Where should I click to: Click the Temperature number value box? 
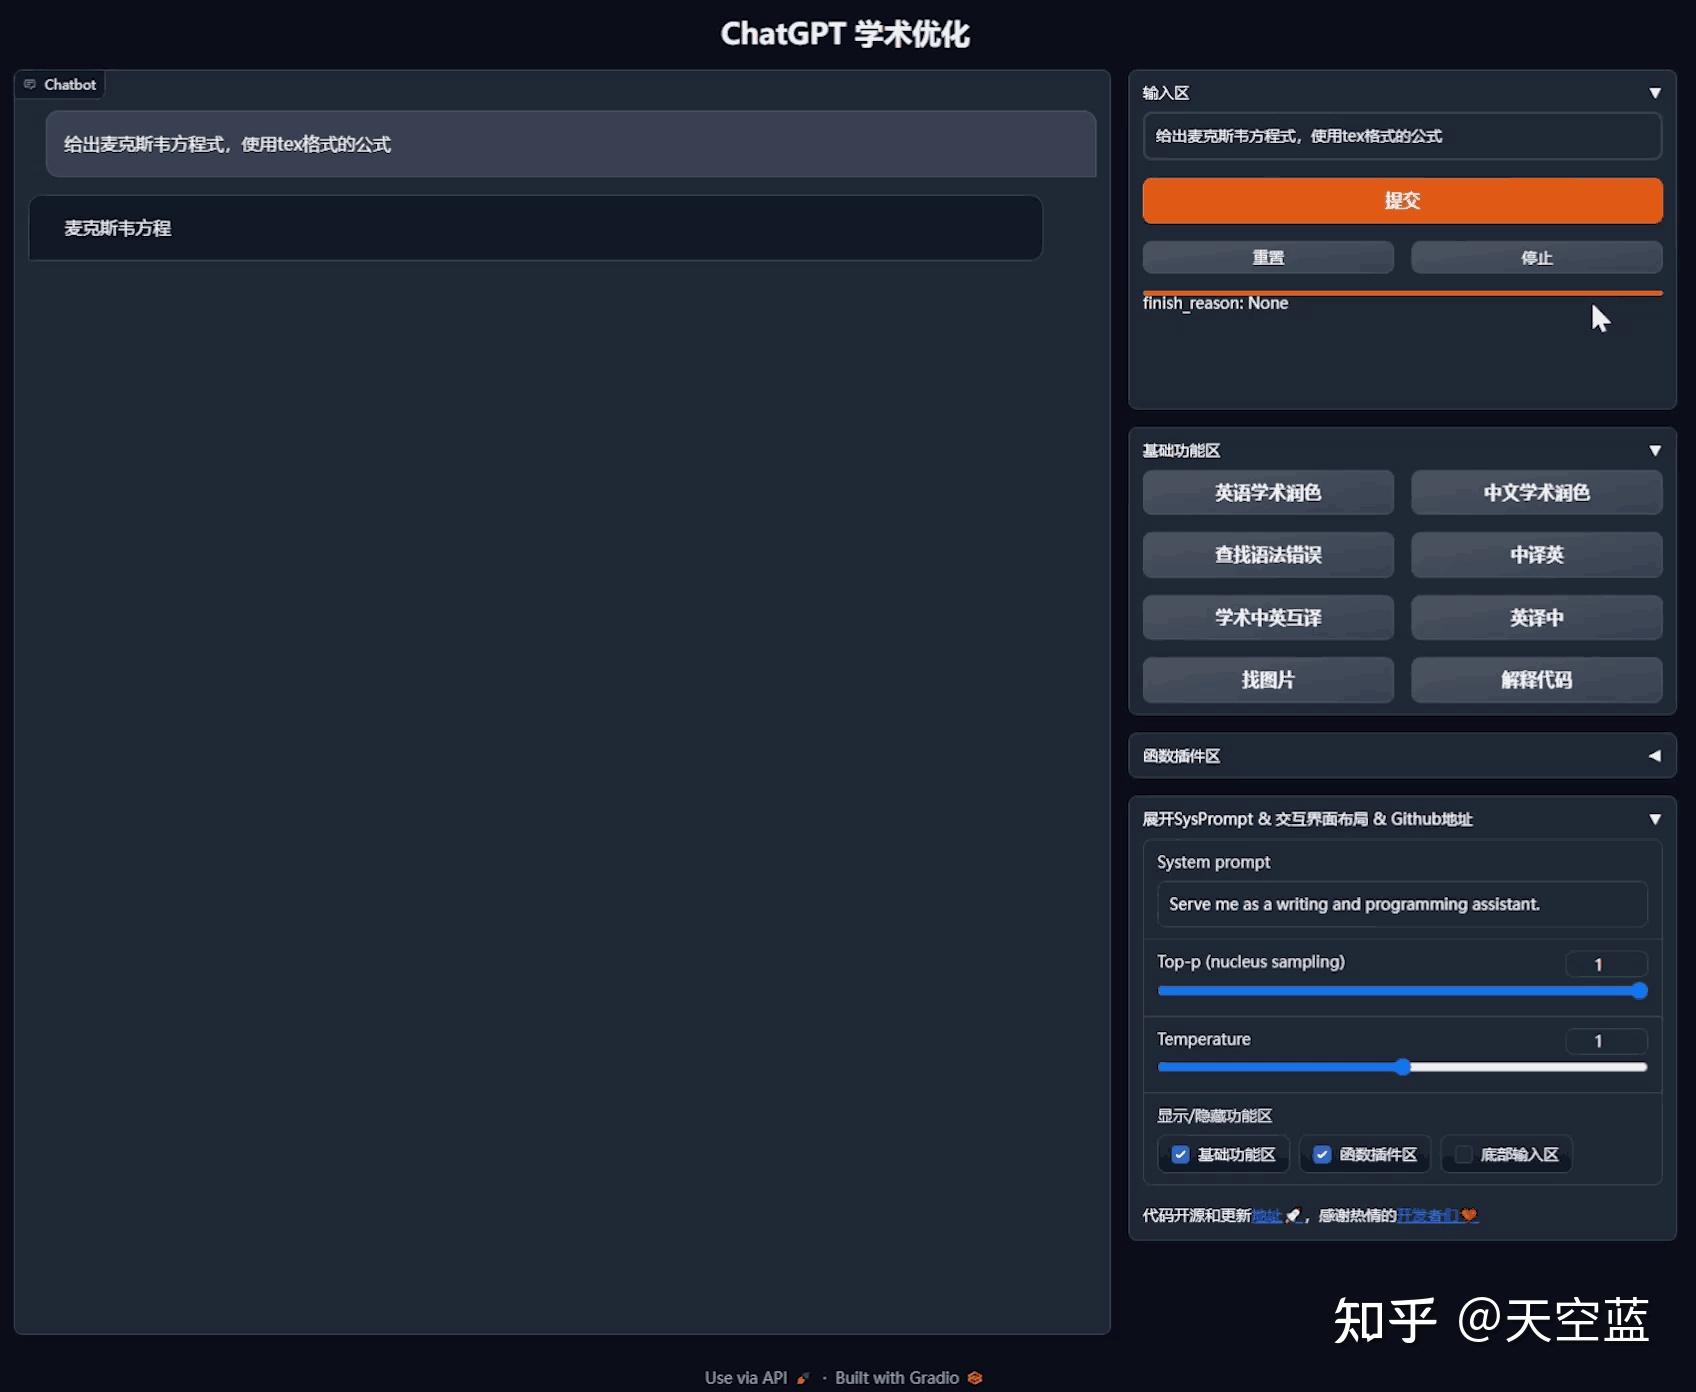[x=1606, y=1041]
